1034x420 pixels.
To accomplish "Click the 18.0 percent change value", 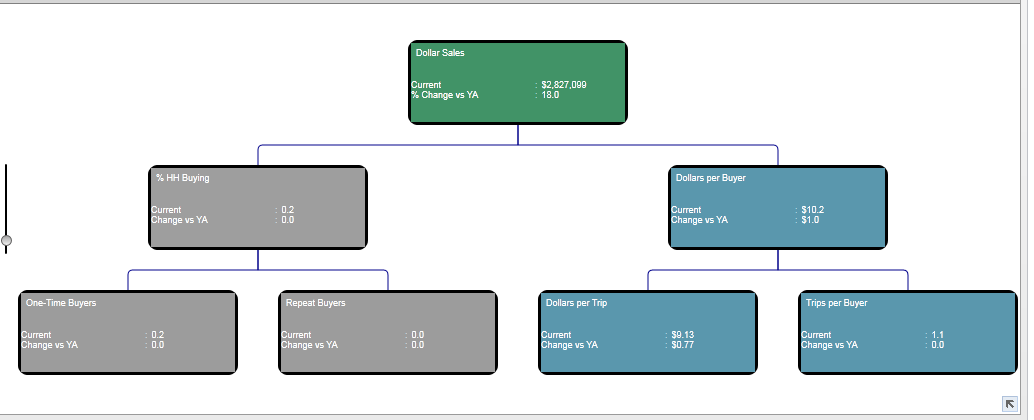I will point(550,95).
